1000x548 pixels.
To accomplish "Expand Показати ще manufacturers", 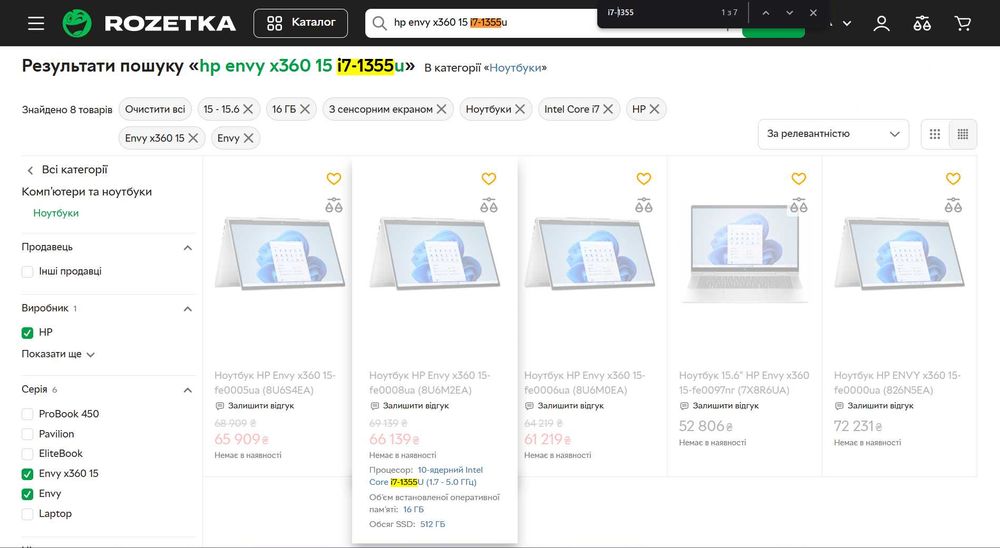I will pos(58,354).
